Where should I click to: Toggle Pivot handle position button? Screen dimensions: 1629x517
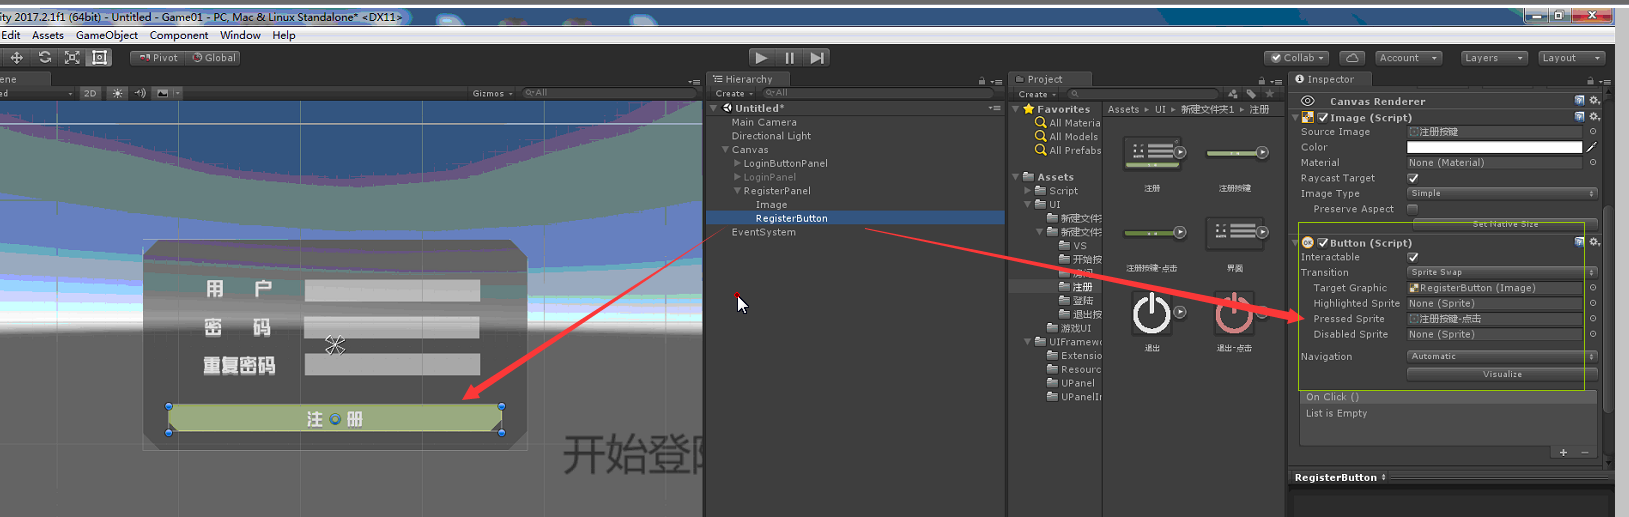coord(158,58)
